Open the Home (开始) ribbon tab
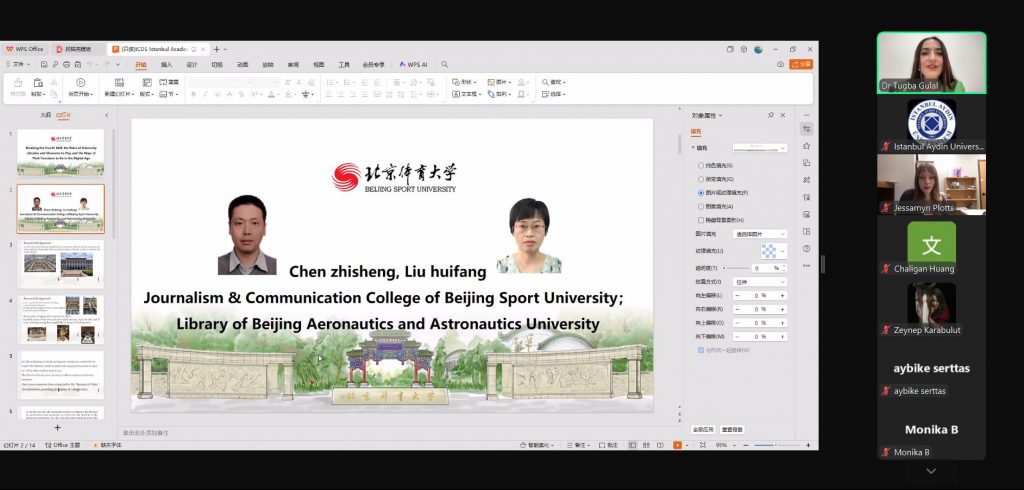Viewport: 1024px width, 490px height. [141, 65]
